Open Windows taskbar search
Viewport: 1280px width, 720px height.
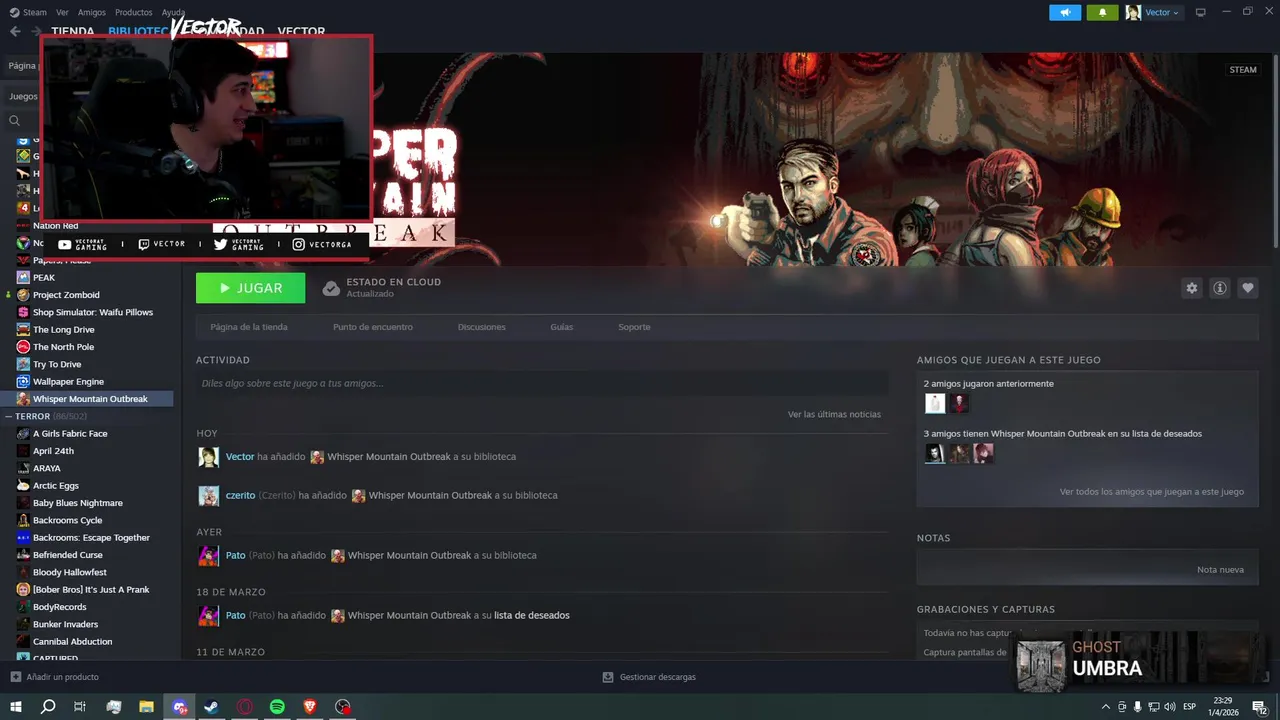click(48, 707)
